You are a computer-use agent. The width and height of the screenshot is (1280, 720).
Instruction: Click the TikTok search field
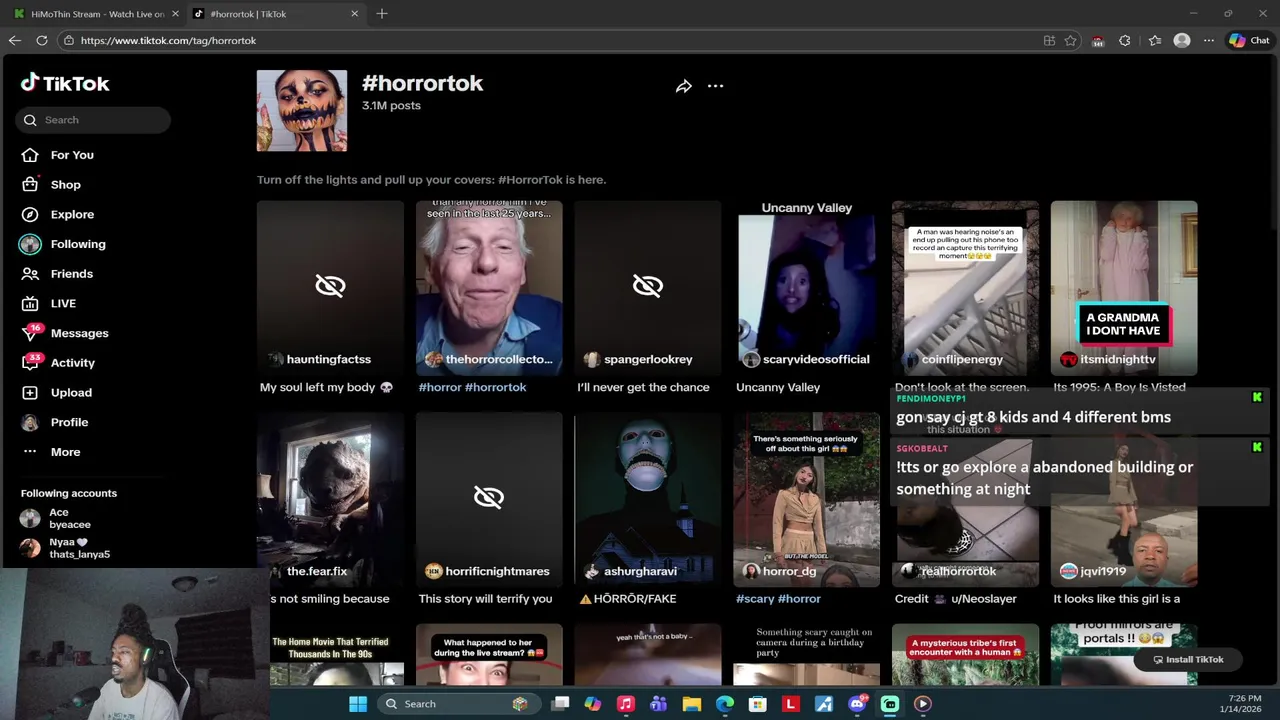(93, 120)
